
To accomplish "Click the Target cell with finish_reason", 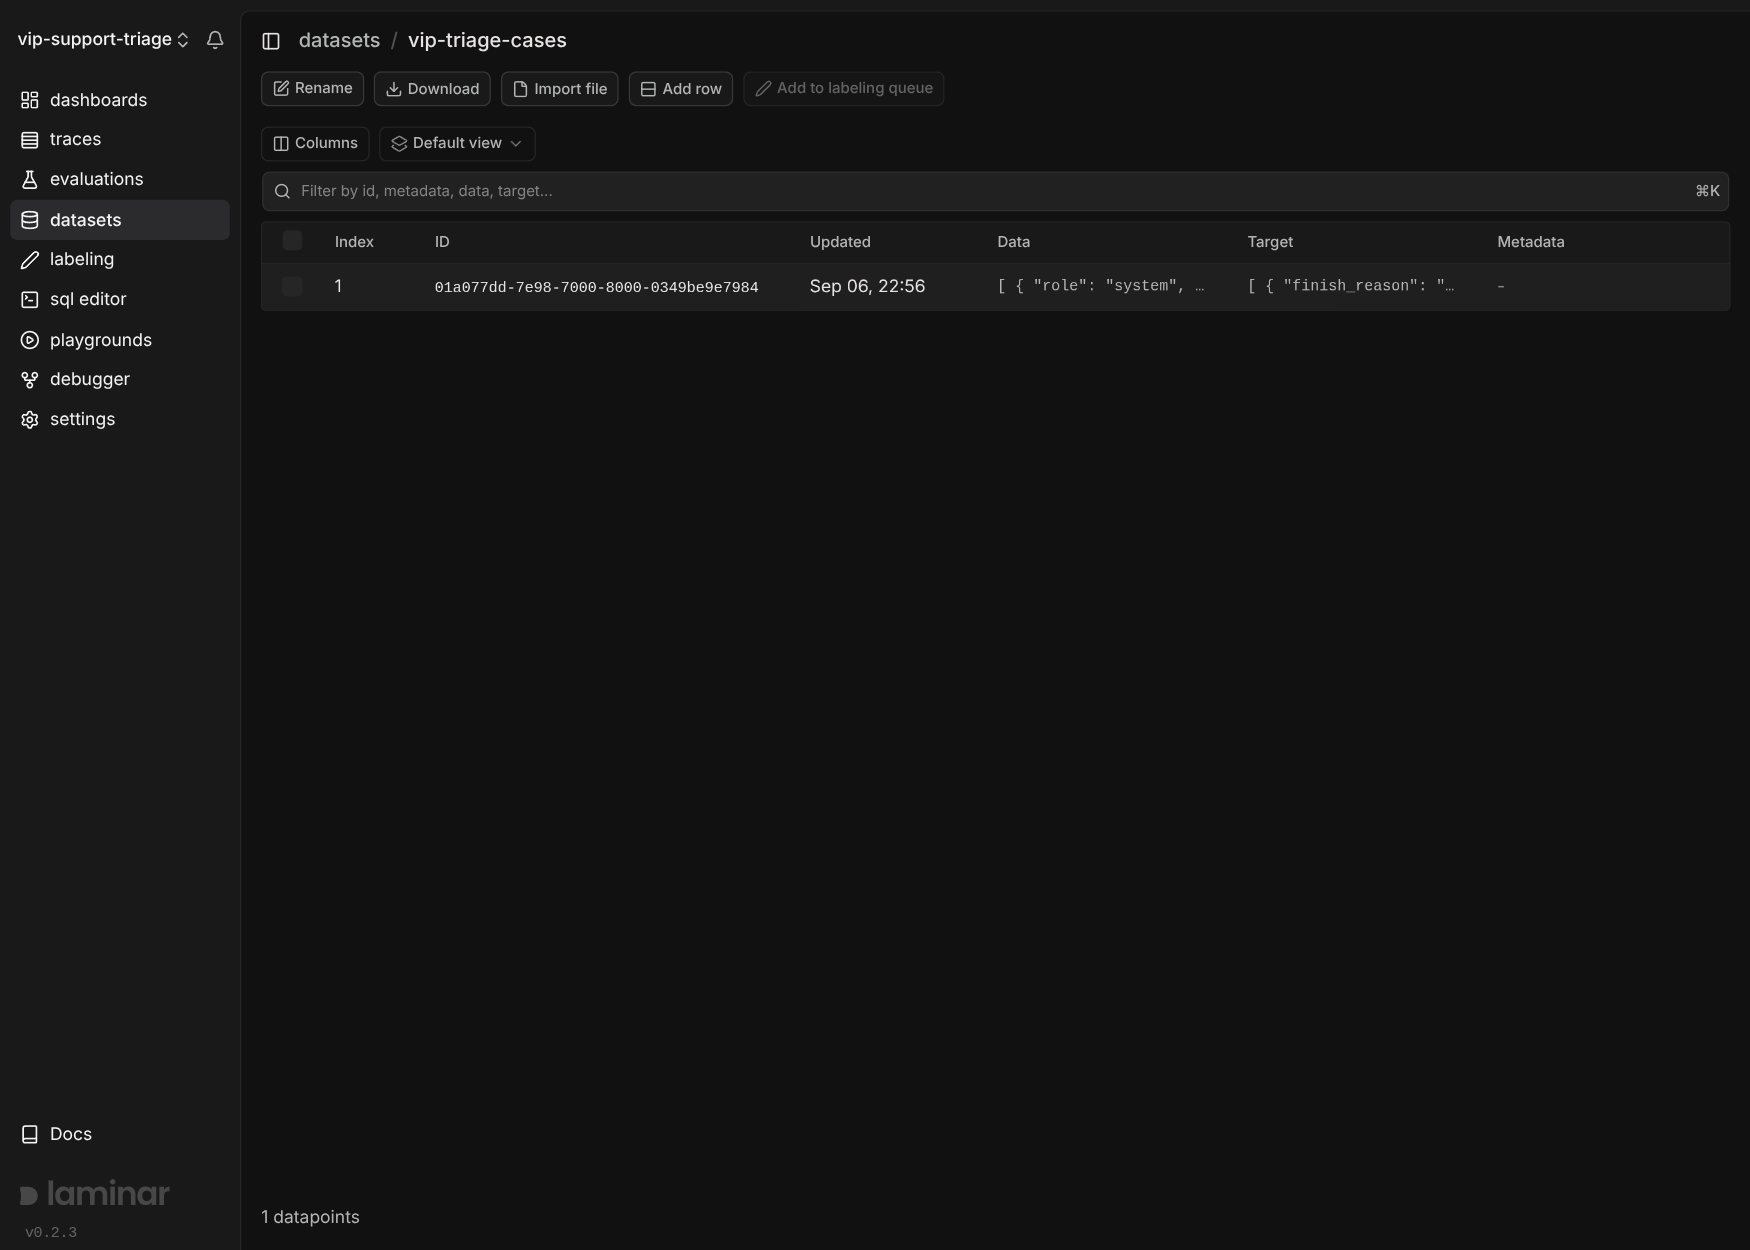I will 1350,286.
